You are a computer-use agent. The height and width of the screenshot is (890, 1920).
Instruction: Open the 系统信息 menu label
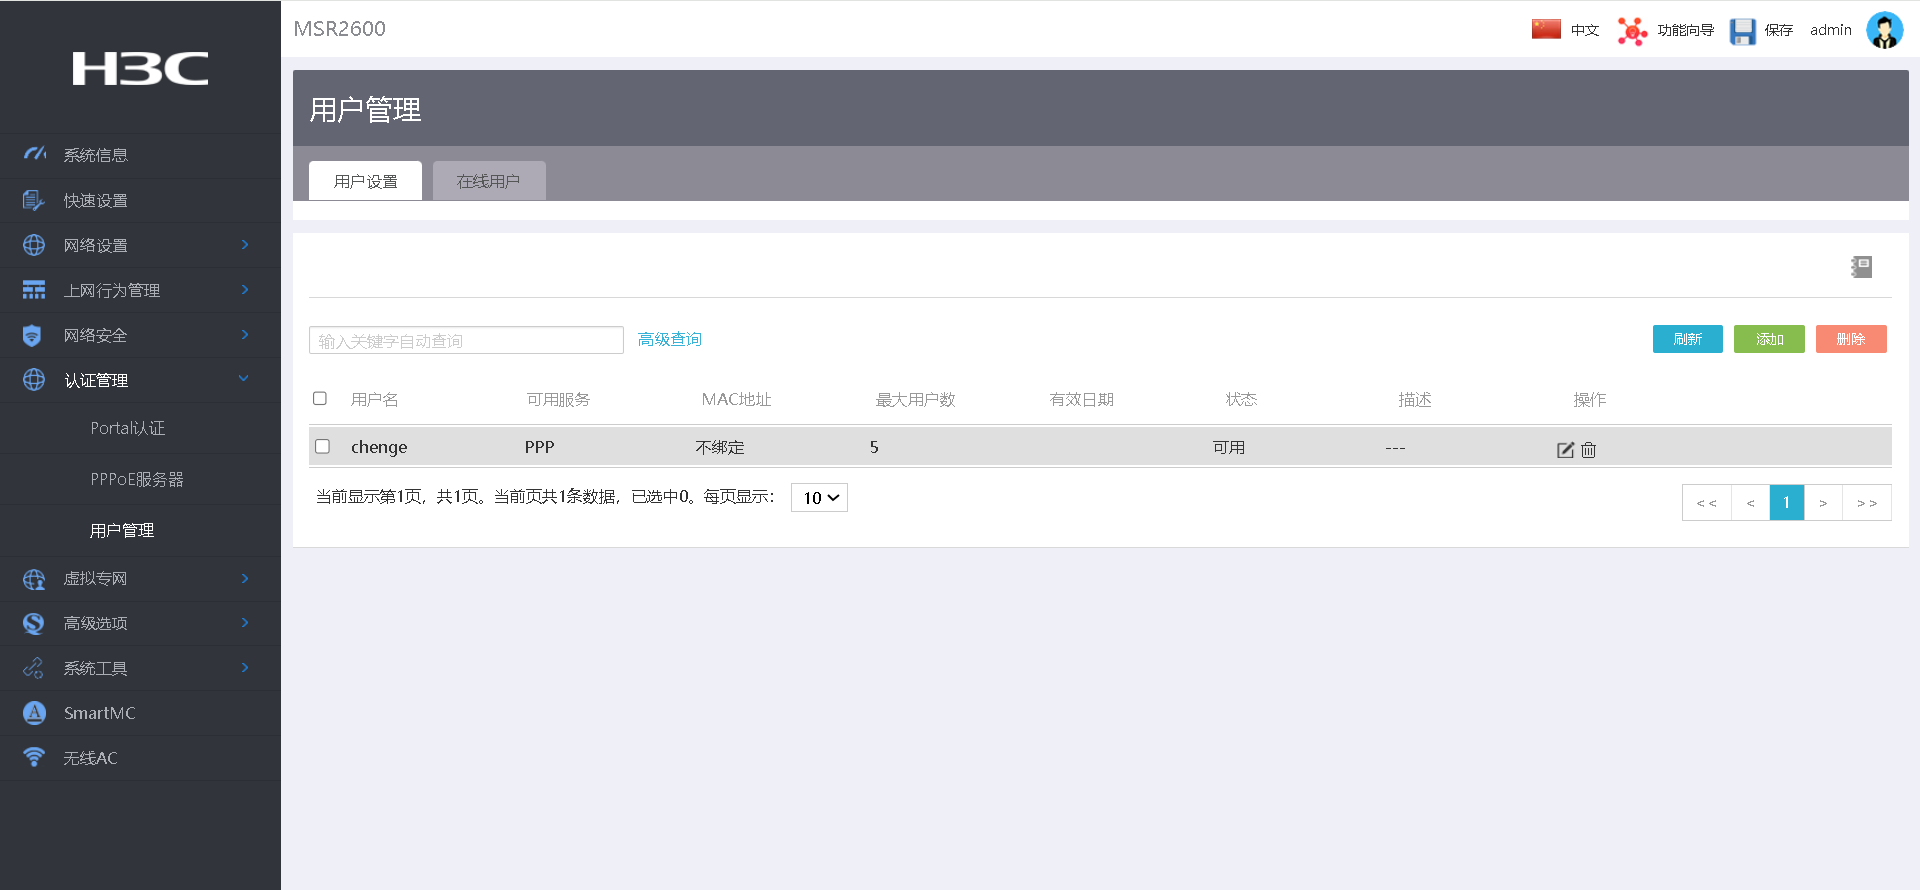pos(96,155)
